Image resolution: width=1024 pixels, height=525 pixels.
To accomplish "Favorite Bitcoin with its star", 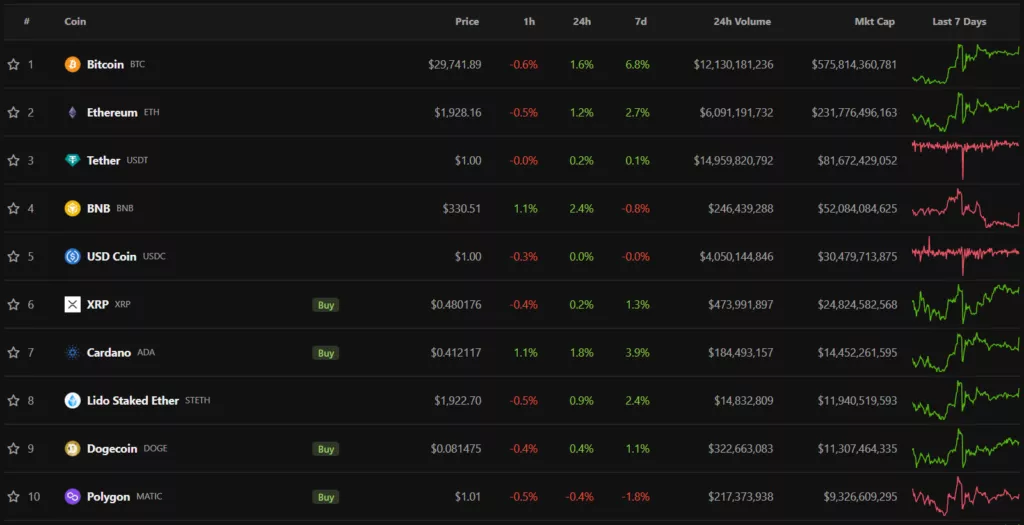I will coord(13,64).
